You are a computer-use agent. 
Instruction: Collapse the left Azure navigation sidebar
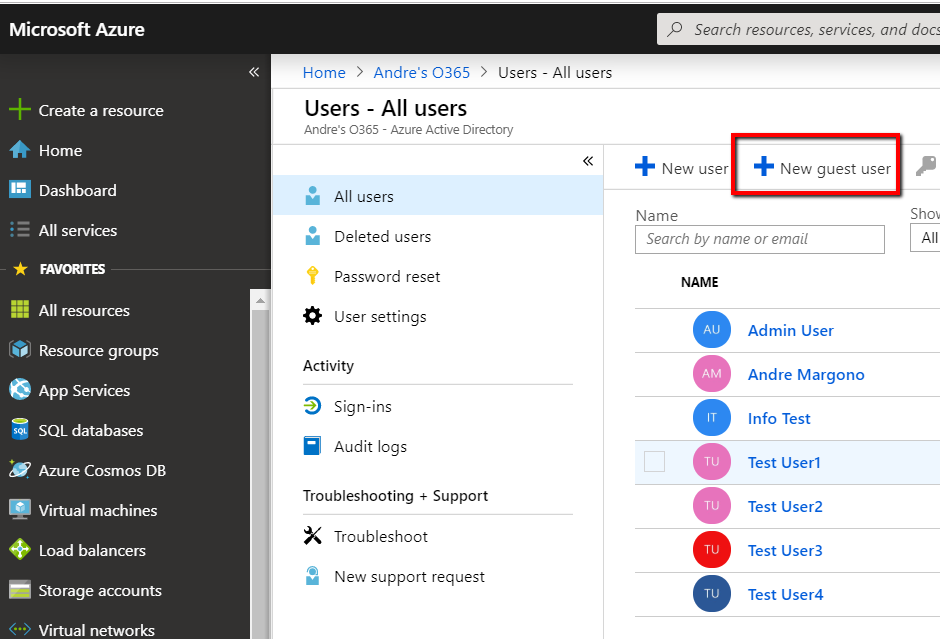point(254,72)
